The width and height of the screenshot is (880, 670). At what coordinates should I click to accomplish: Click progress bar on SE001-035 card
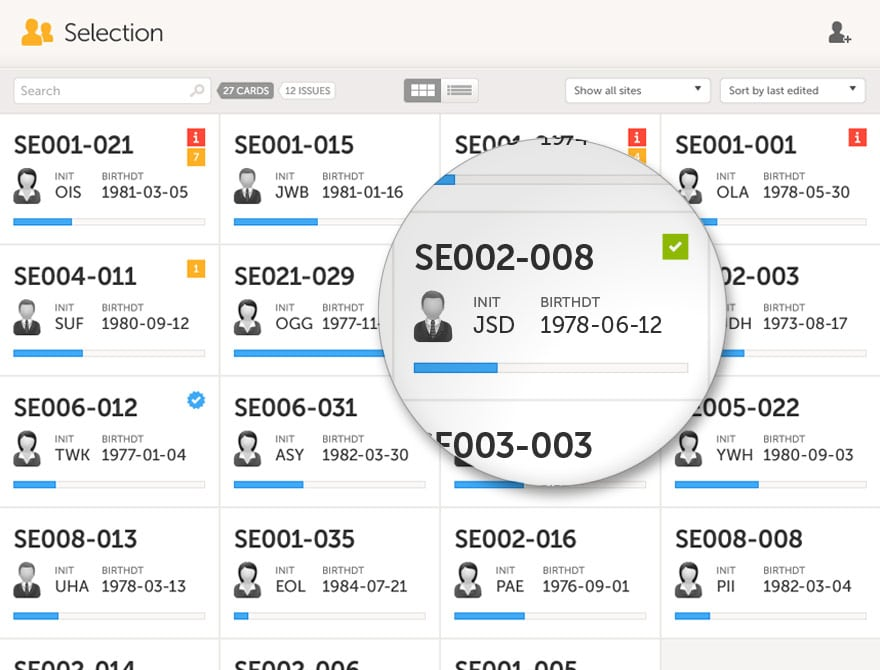pos(329,616)
